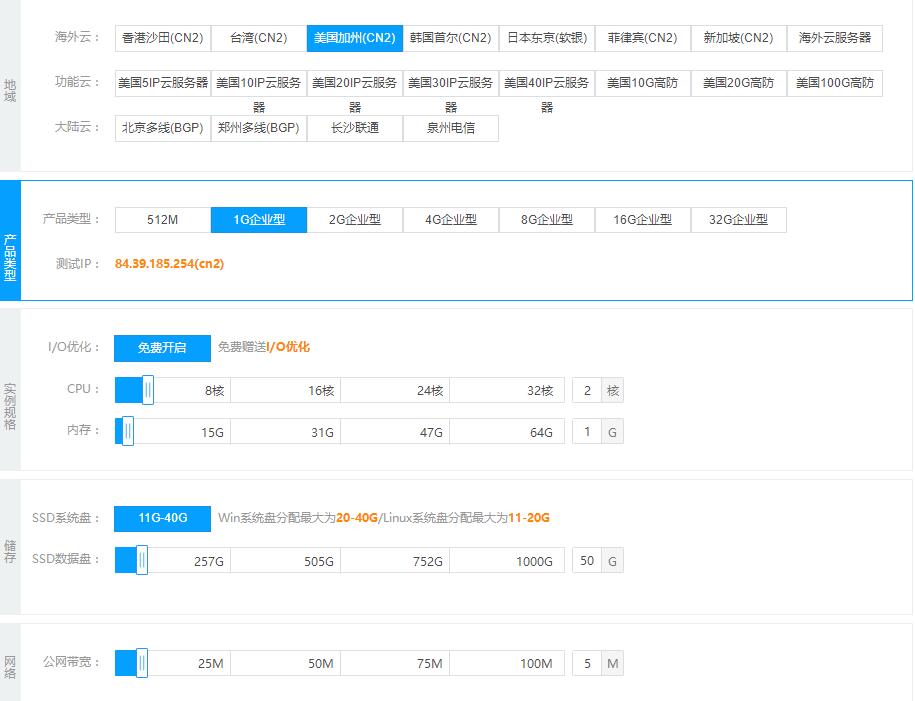Choose 美国10G高防 function cloud

point(642,83)
